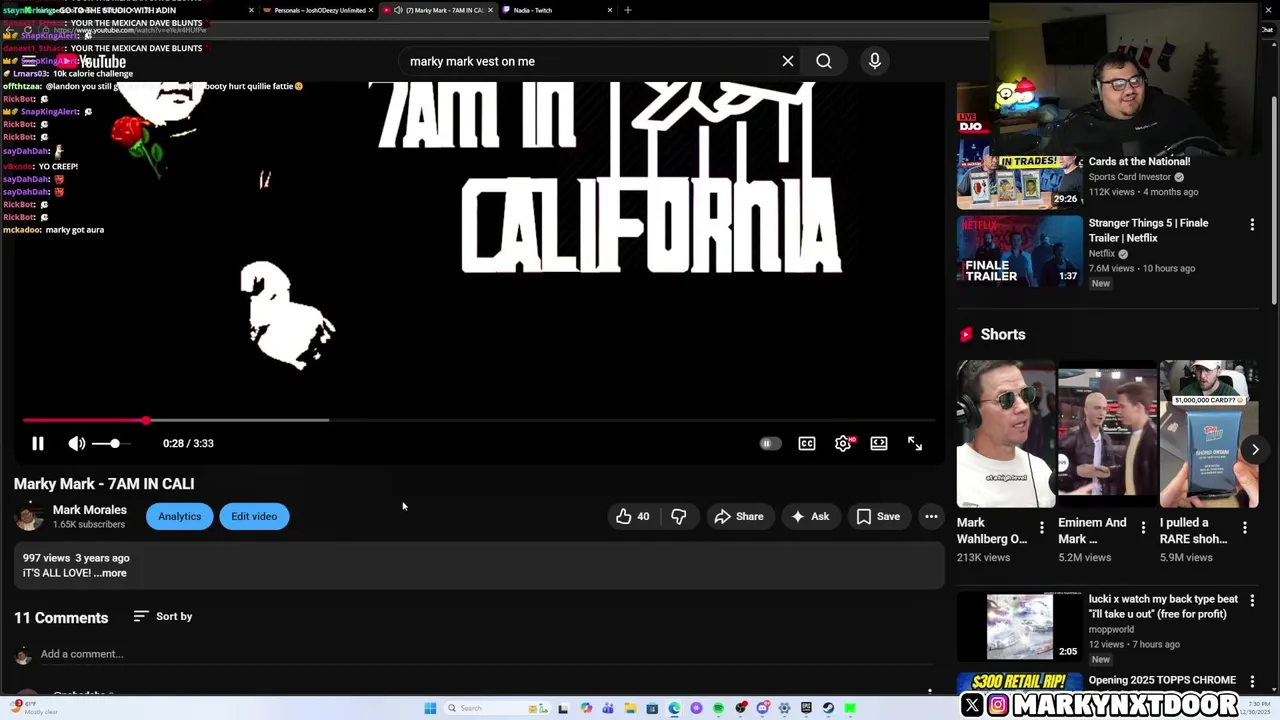Open Discord from the taskbar
The height and width of the screenshot is (720, 1280).
coord(763,708)
